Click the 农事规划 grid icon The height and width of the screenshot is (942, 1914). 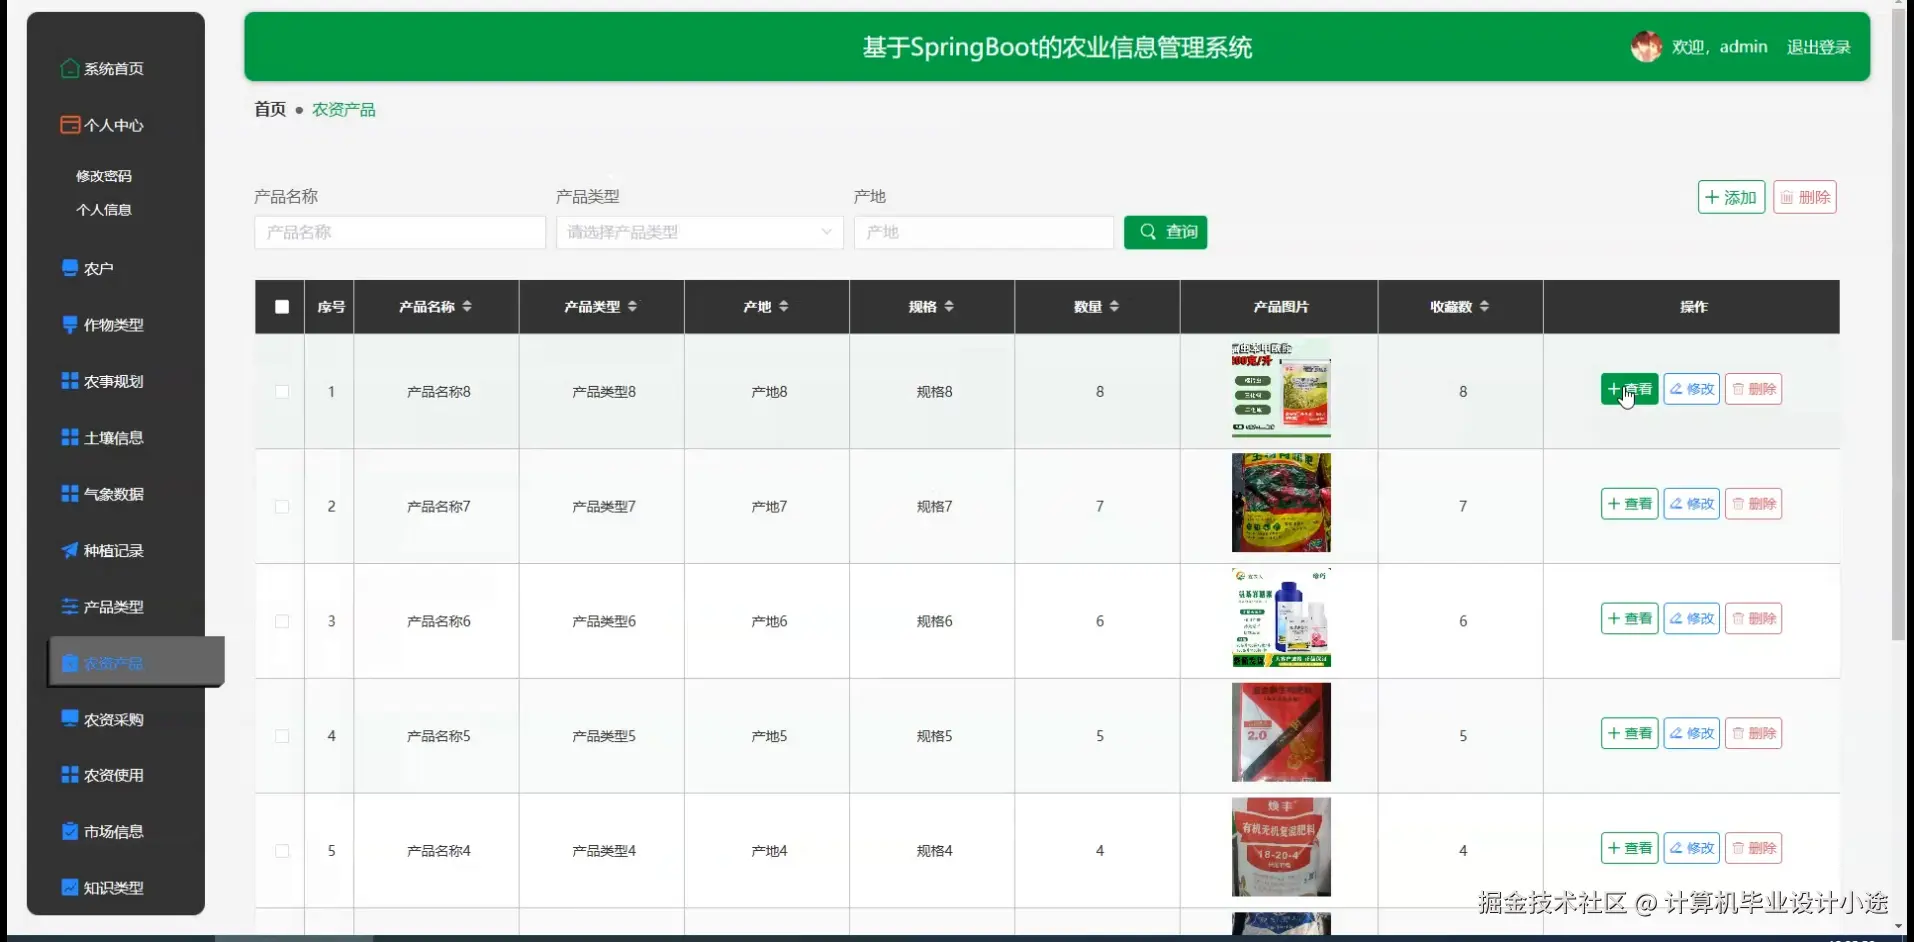pyautogui.click(x=70, y=381)
